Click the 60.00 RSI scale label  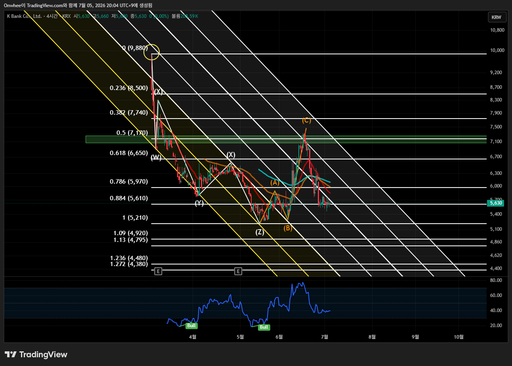pyautogui.click(x=496, y=295)
